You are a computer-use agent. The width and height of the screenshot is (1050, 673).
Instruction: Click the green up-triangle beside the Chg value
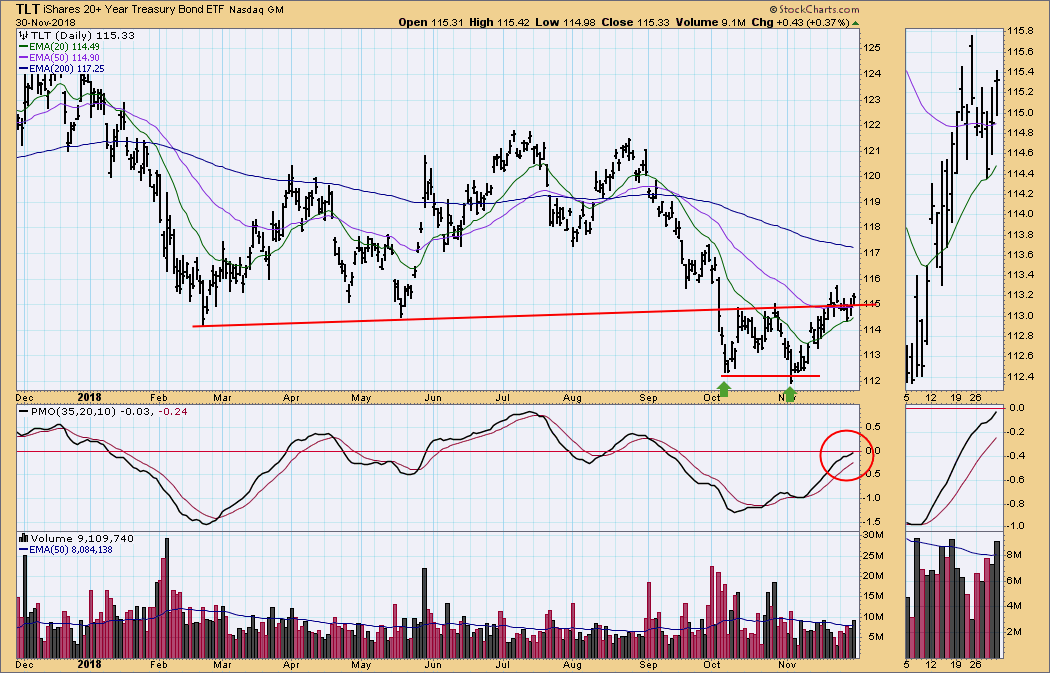(x=855, y=23)
